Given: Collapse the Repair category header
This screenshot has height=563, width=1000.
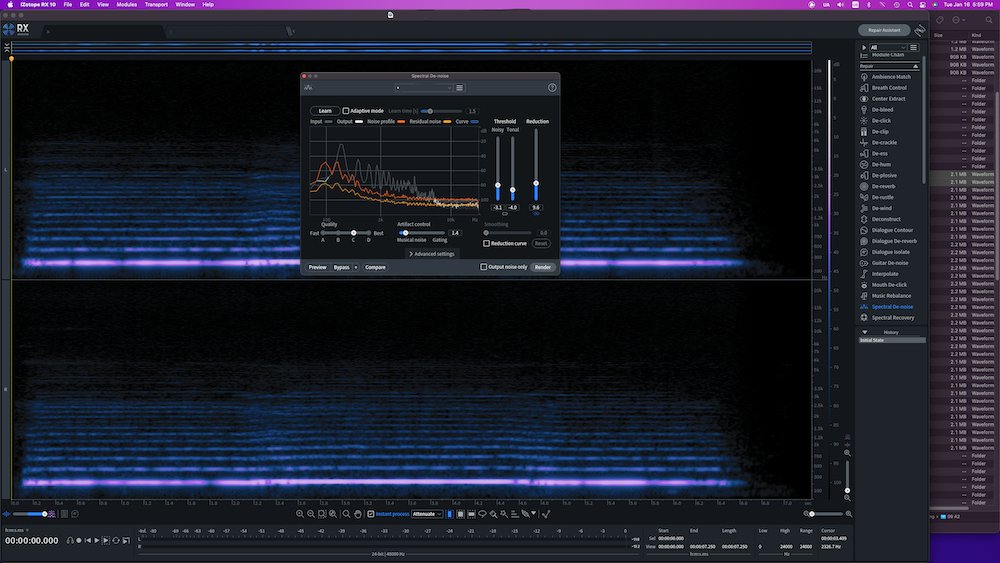Looking at the screenshot, I should pyautogui.click(x=889, y=66).
